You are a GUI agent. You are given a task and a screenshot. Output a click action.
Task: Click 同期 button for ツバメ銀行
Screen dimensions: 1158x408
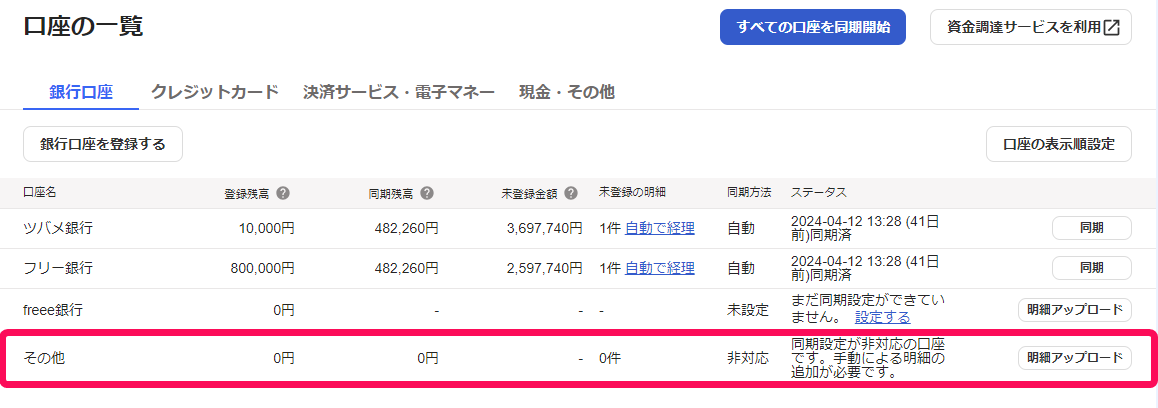(1092, 228)
